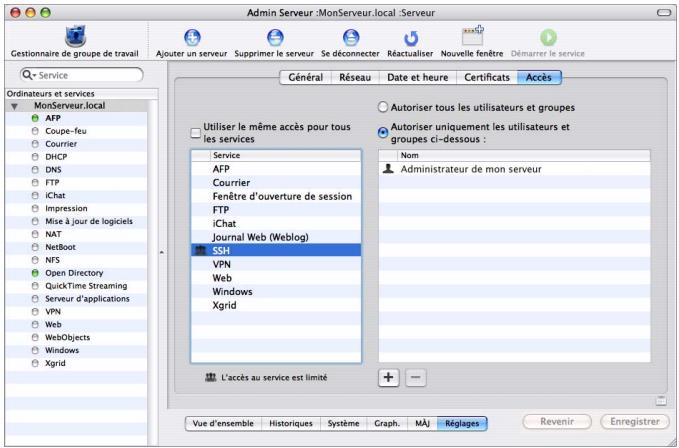Select Courrier in the access Service list
The width and height of the screenshot is (679, 448).
point(276,183)
